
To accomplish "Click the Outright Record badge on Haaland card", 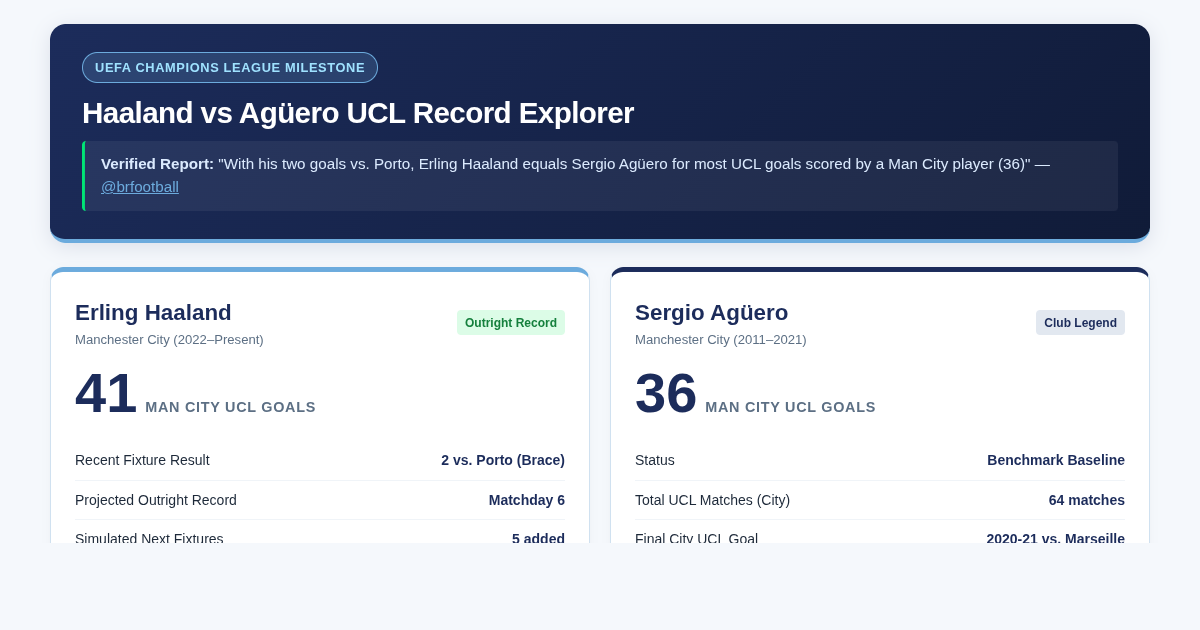I will (511, 322).
